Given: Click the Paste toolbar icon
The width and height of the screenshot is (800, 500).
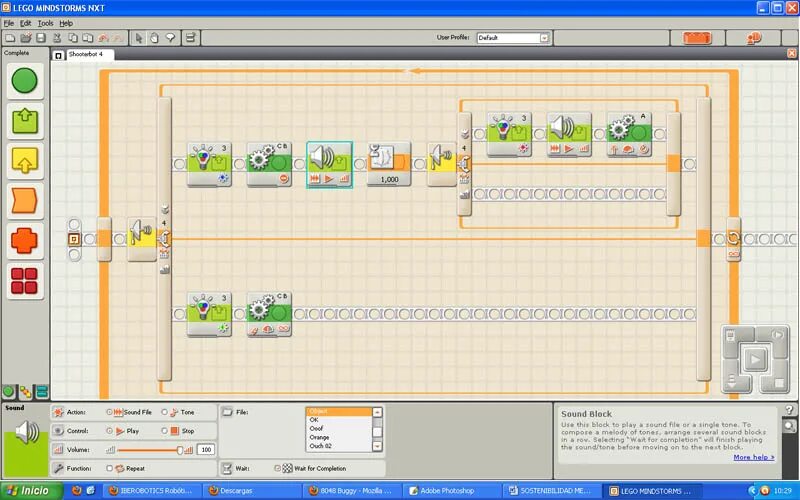Looking at the screenshot, I should (x=88, y=38).
